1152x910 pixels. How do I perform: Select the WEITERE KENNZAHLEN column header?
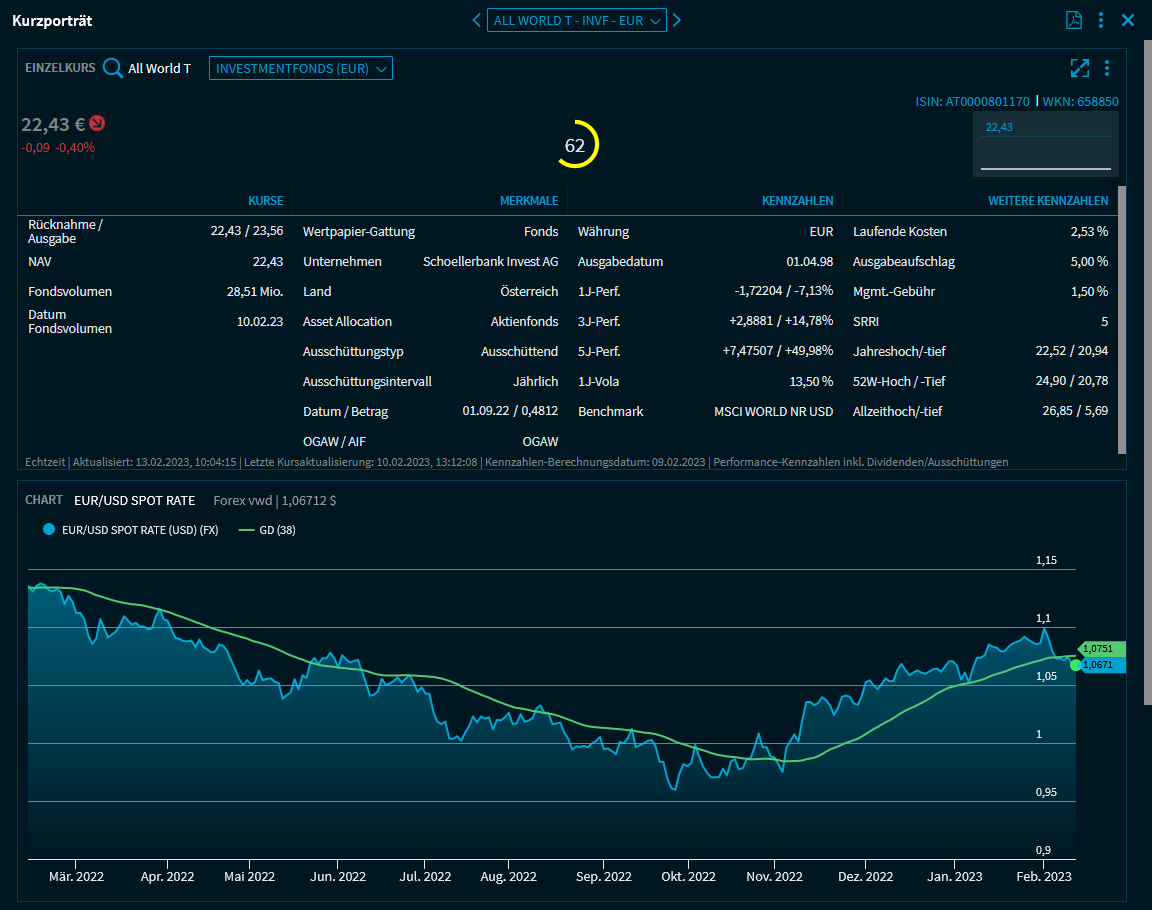click(x=1048, y=201)
